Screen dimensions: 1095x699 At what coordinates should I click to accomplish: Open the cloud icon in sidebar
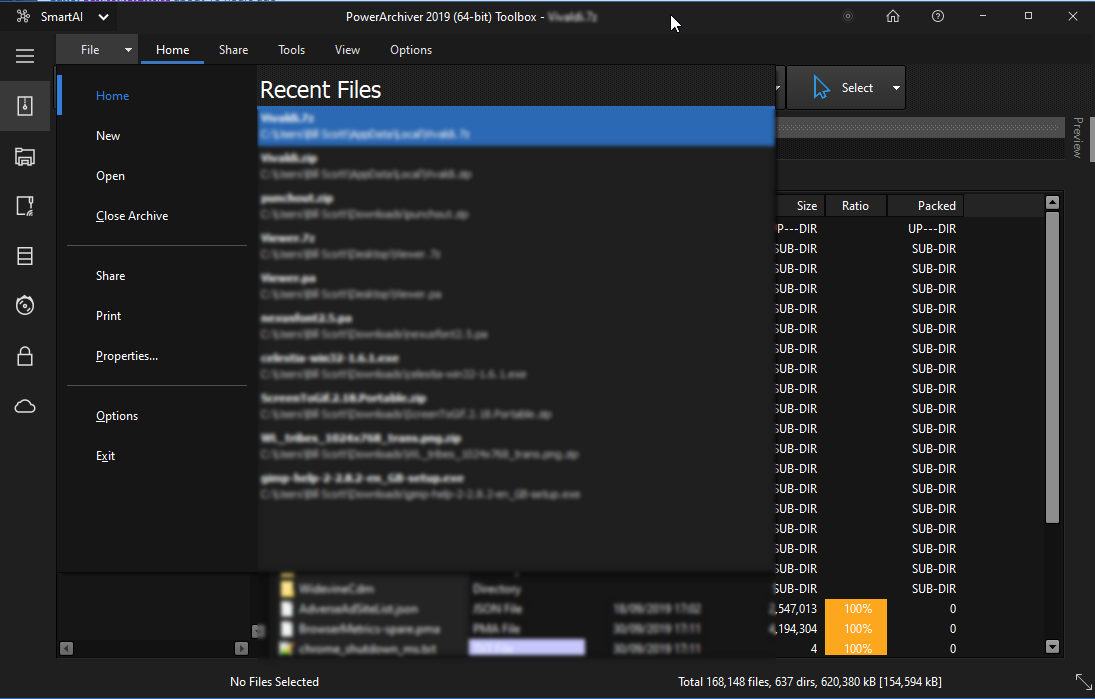(25, 405)
